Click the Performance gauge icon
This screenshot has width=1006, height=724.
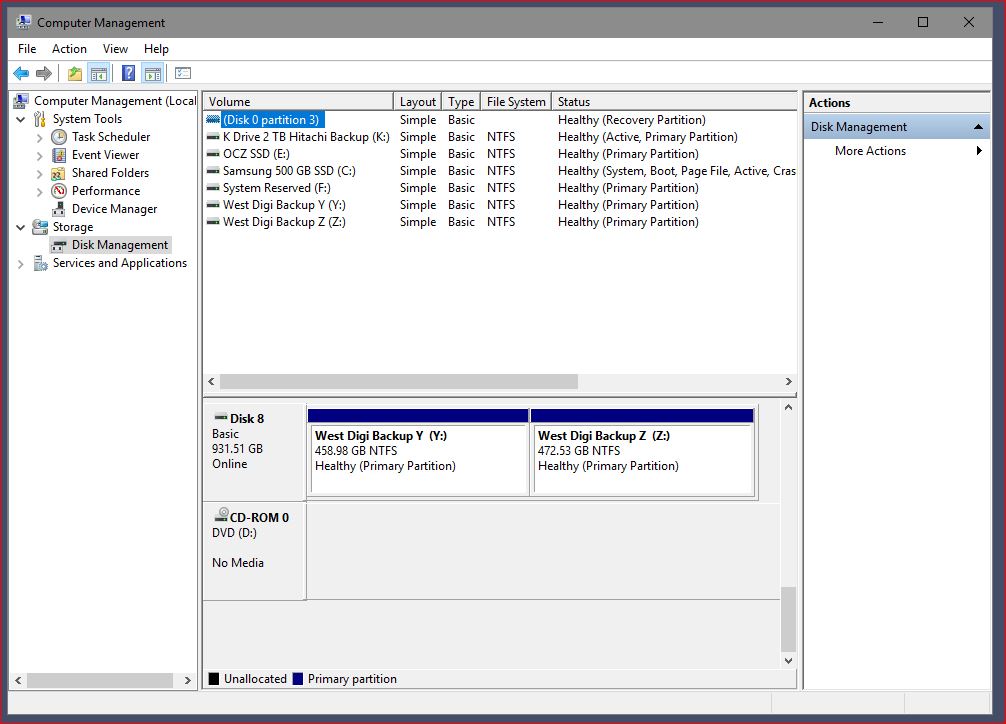tap(59, 191)
